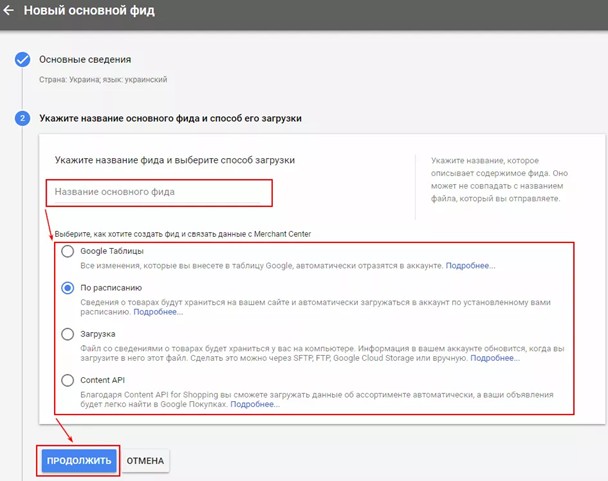Click the completed step checkmark icon

click(22, 60)
